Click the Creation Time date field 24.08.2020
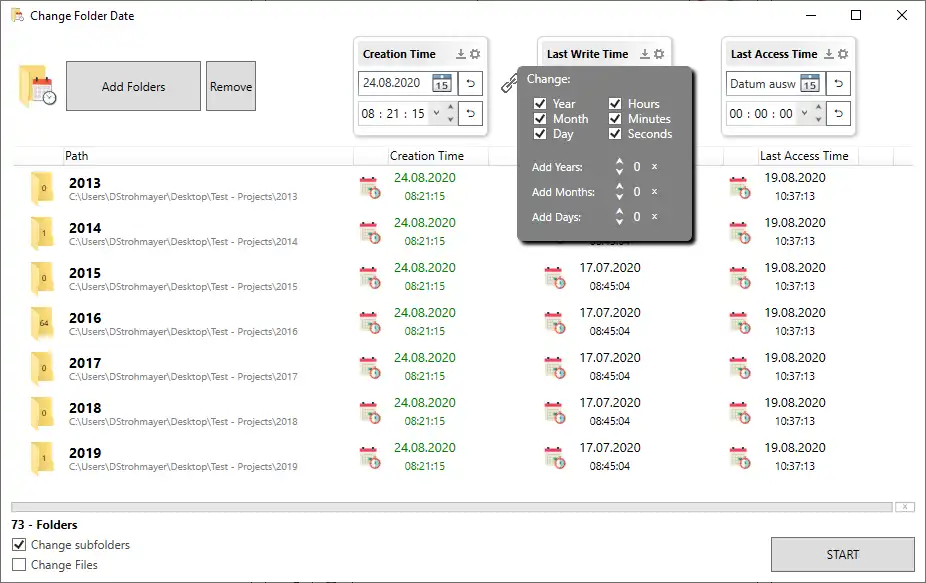 pyautogui.click(x=394, y=83)
